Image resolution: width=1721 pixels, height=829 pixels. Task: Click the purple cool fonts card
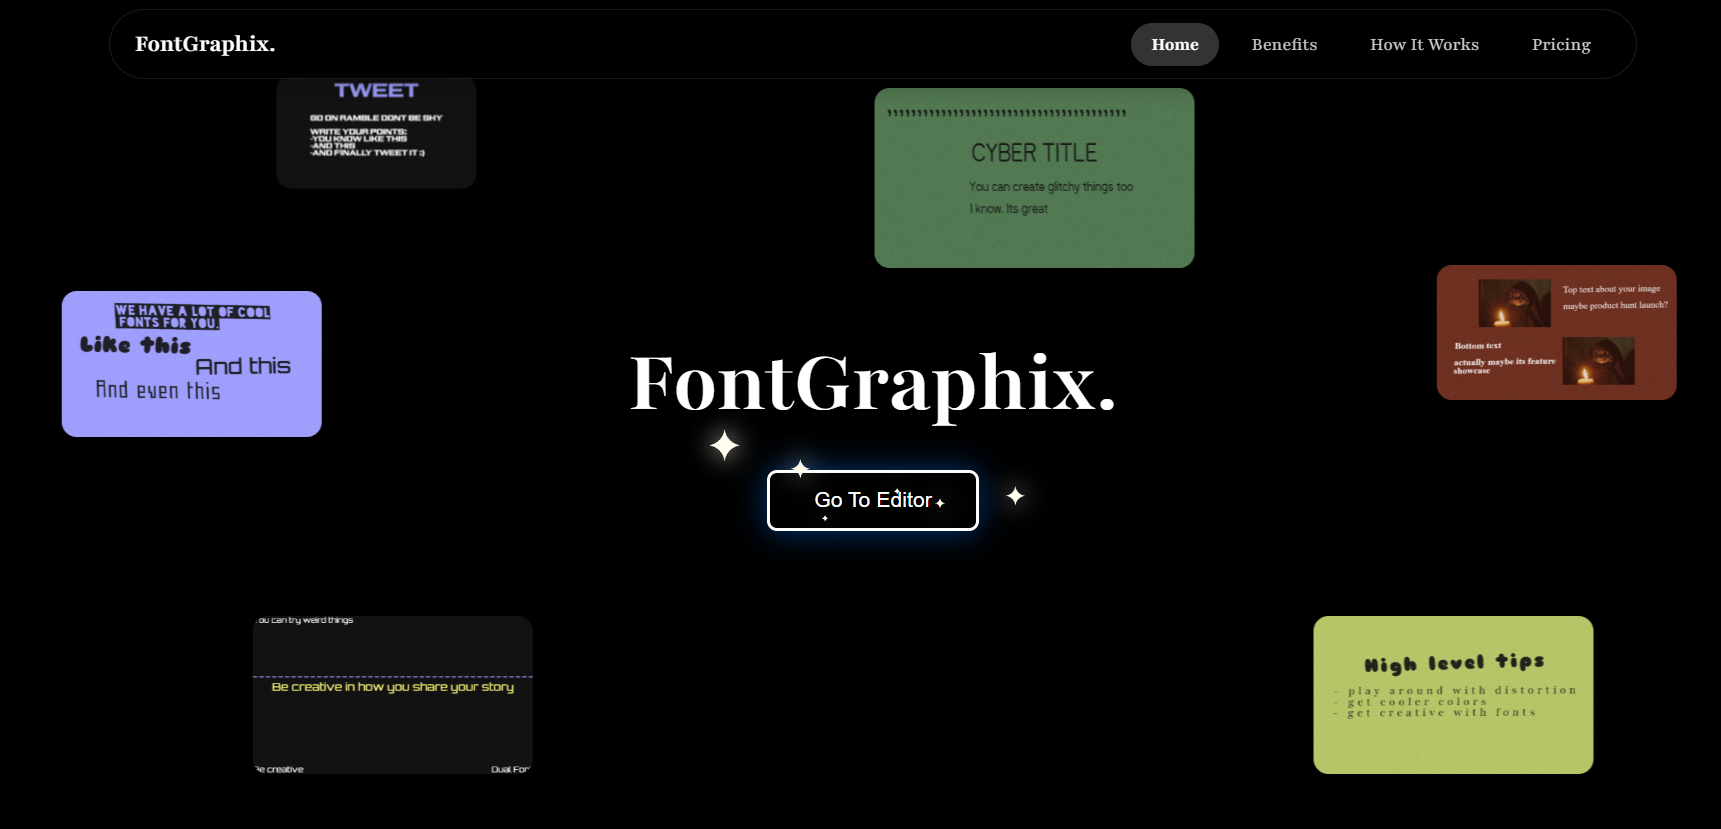point(191,364)
